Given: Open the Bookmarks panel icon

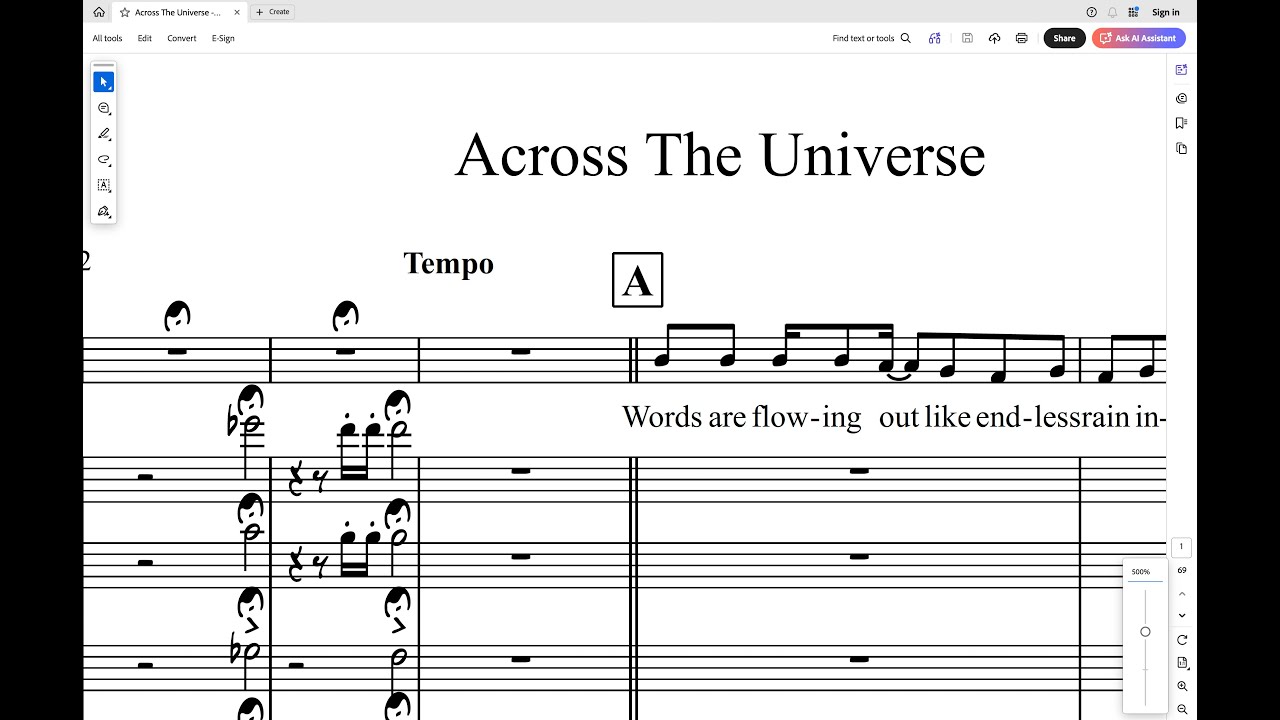Looking at the screenshot, I should coord(1181,123).
